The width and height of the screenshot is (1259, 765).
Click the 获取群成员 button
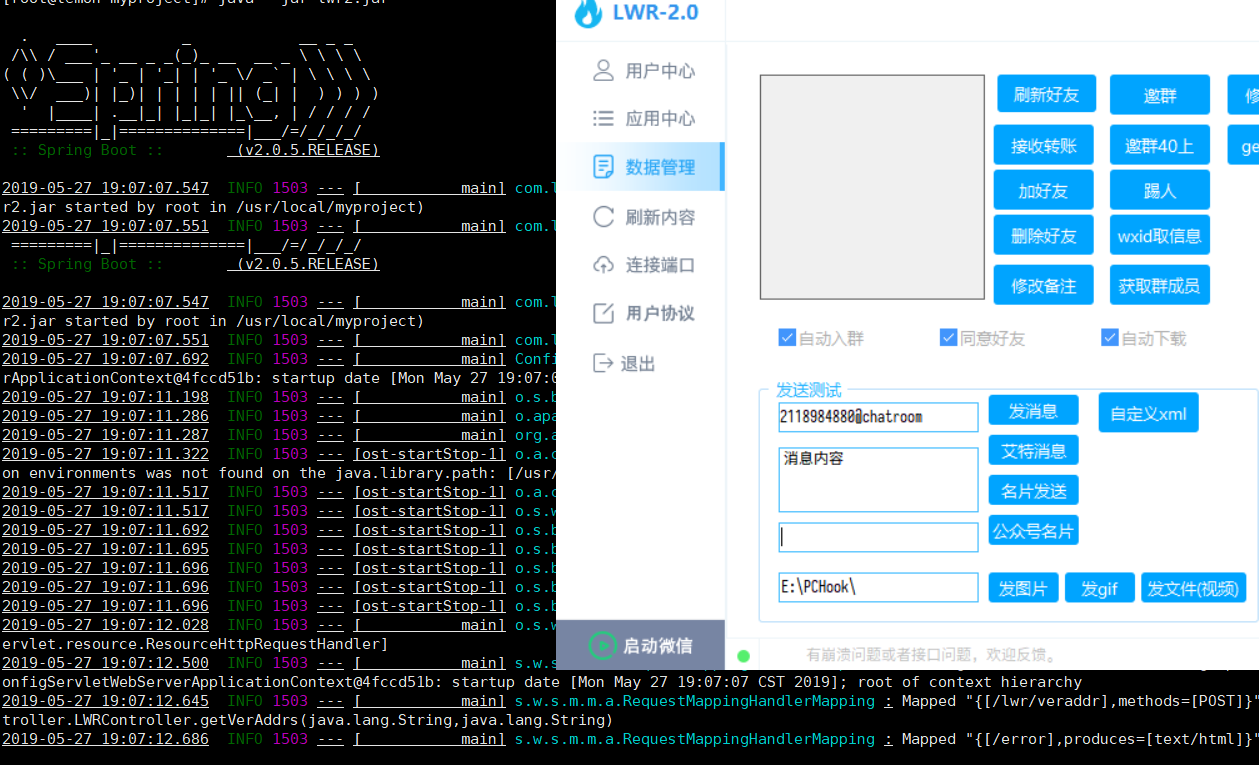(x=1160, y=285)
